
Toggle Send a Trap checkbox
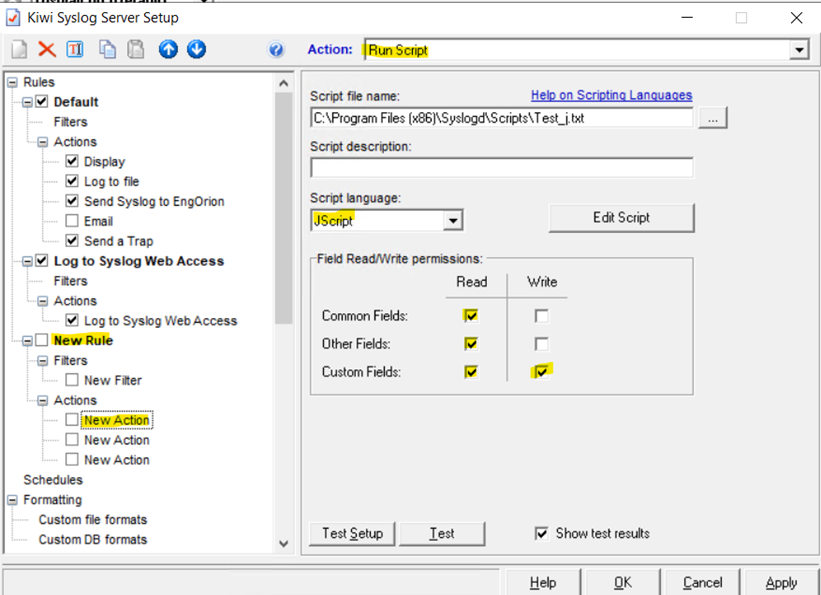pyautogui.click(x=72, y=240)
